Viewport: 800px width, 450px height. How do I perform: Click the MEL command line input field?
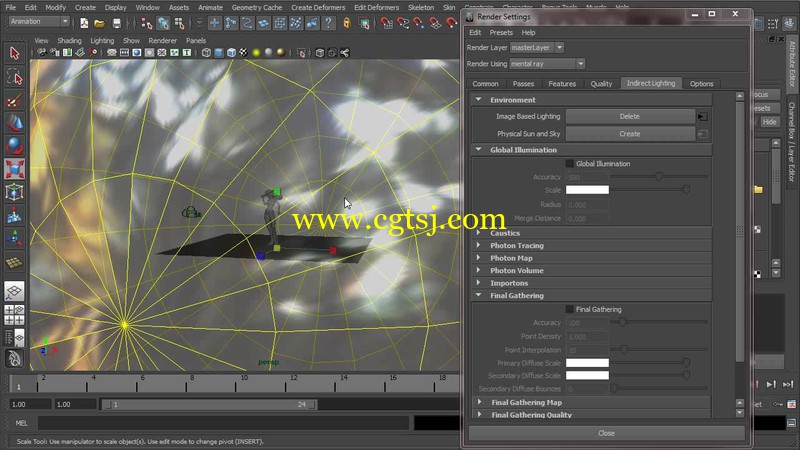[x=223, y=423]
